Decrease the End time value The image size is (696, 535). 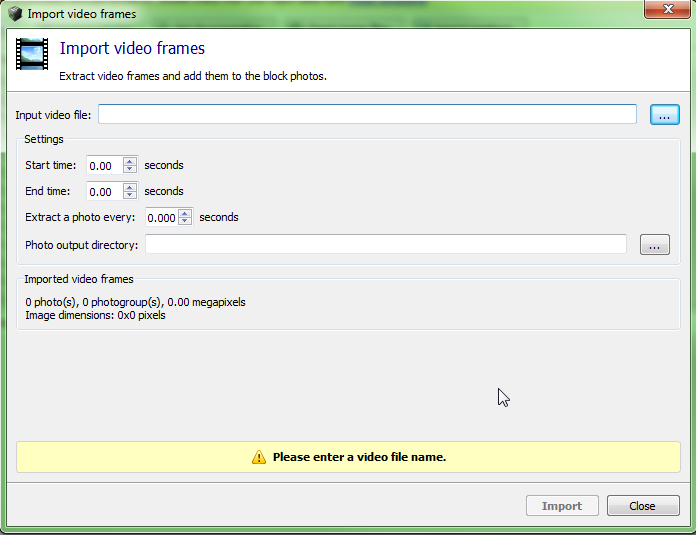130,195
